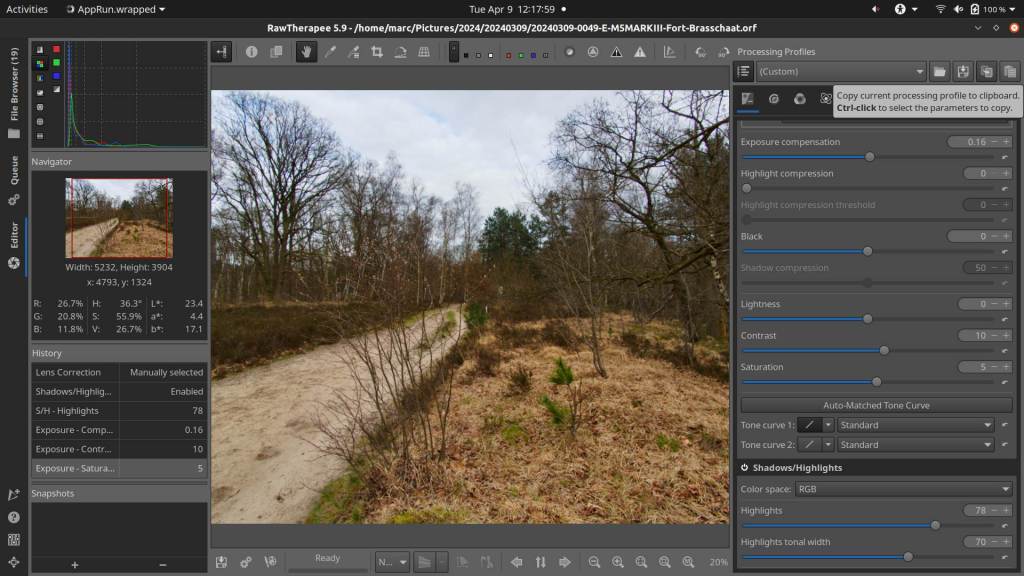The height and width of the screenshot is (576, 1024).
Task: Toggle profile fill mode button
Action: click(x=743, y=71)
